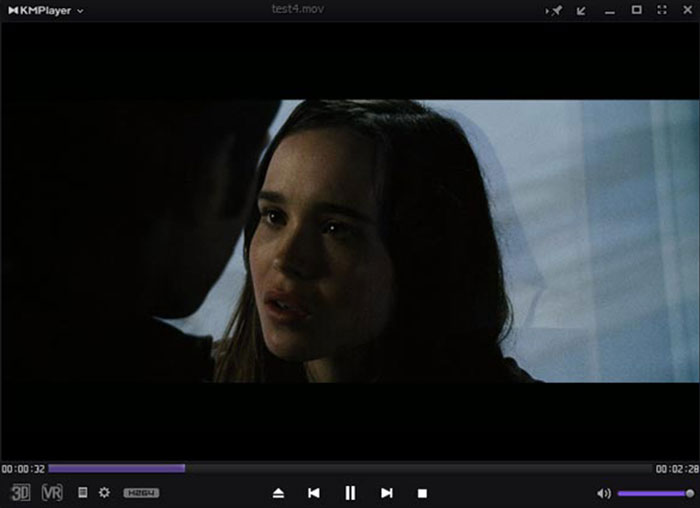Open the settings gear control box

[x=104, y=493]
